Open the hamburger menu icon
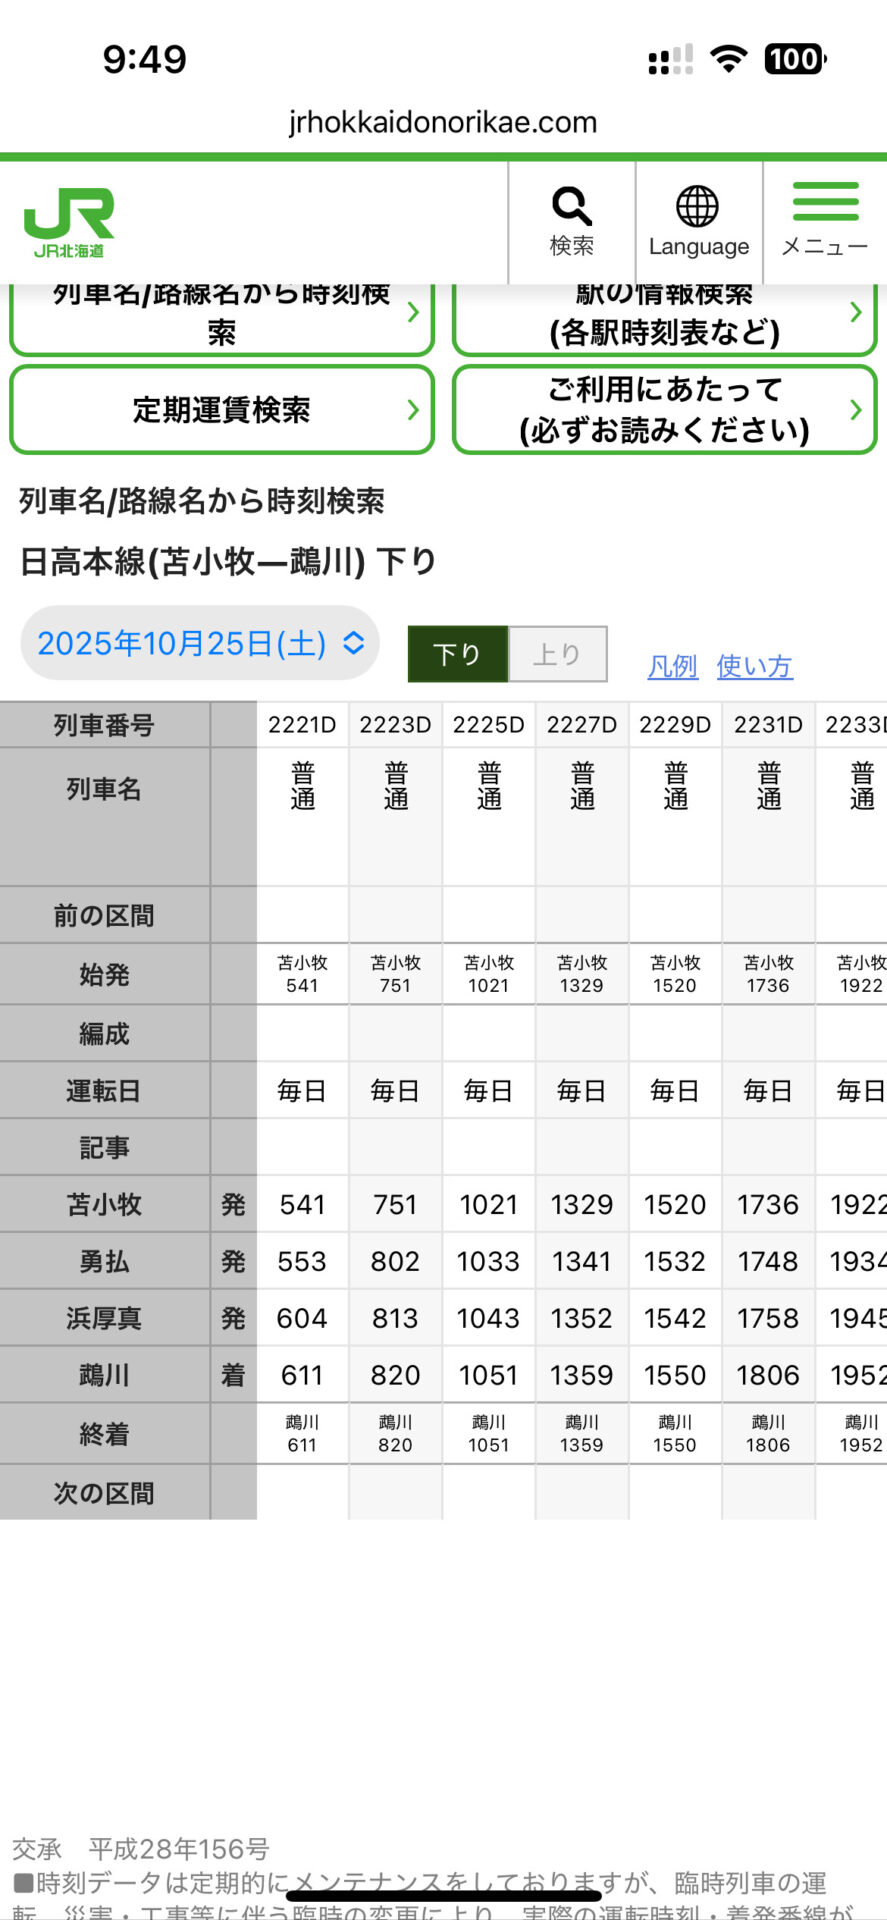Viewport: 887px width, 1920px height. tap(825, 202)
